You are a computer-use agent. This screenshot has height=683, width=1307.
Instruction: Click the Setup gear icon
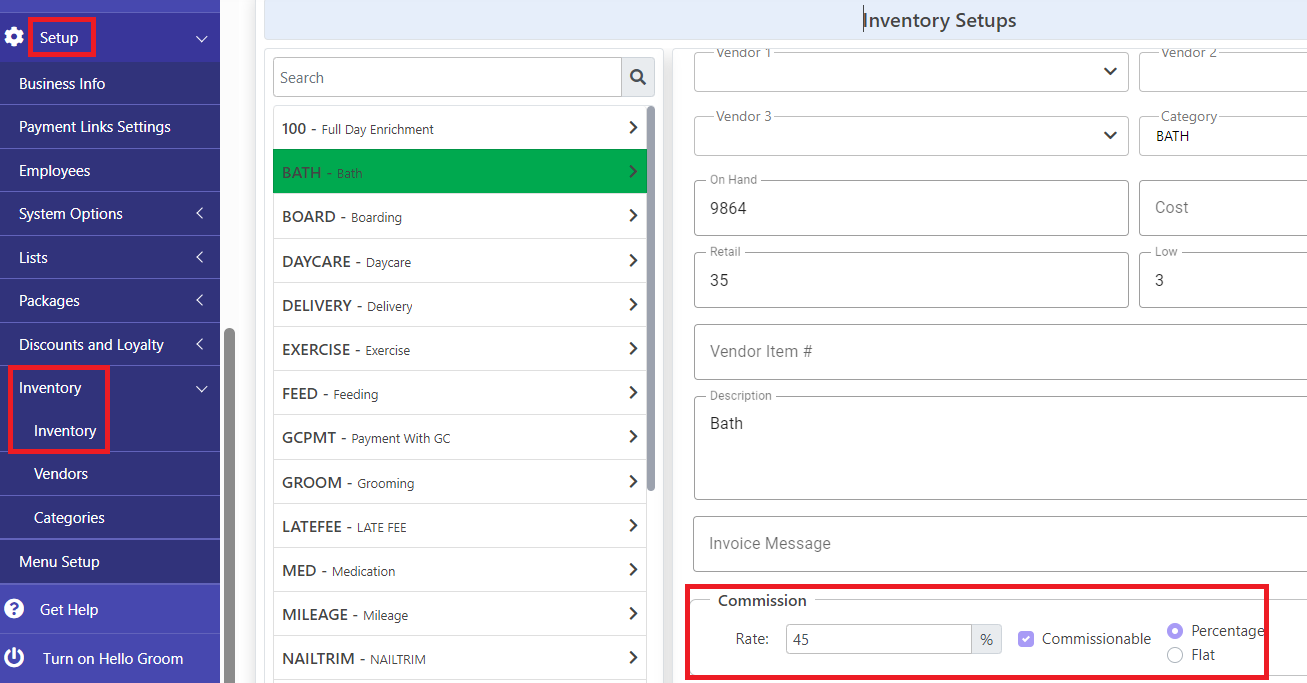point(14,37)
